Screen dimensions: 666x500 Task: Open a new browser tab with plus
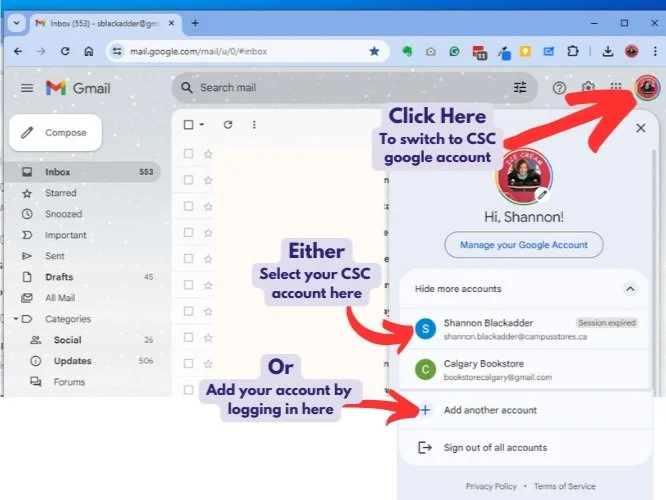click(x=195, y=23)
